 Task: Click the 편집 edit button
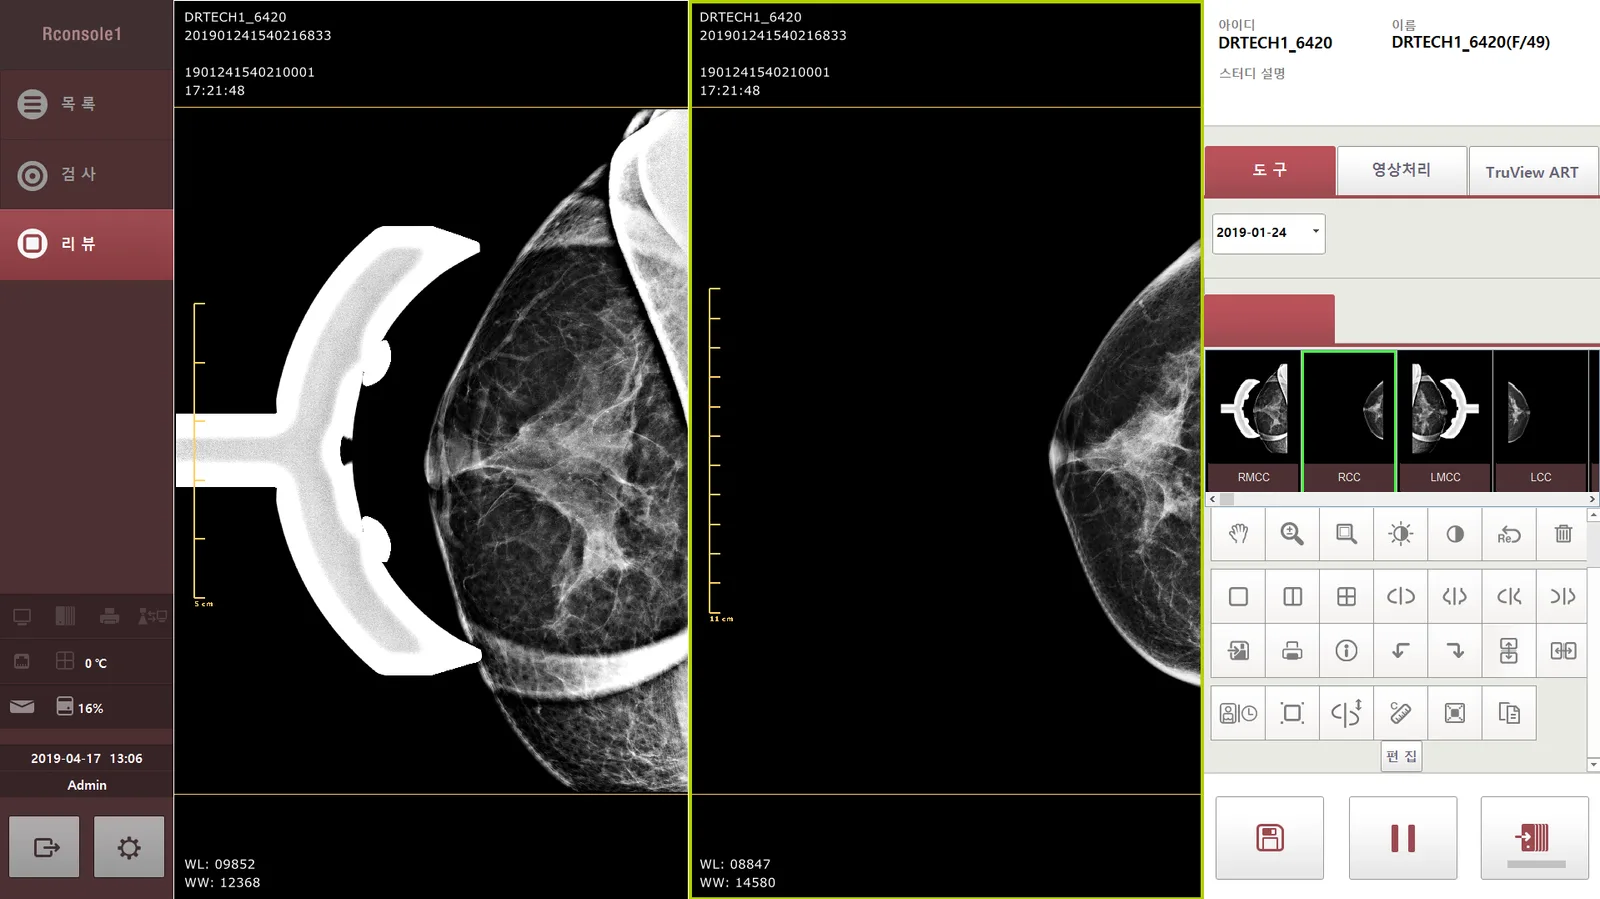coord(1401,757)
